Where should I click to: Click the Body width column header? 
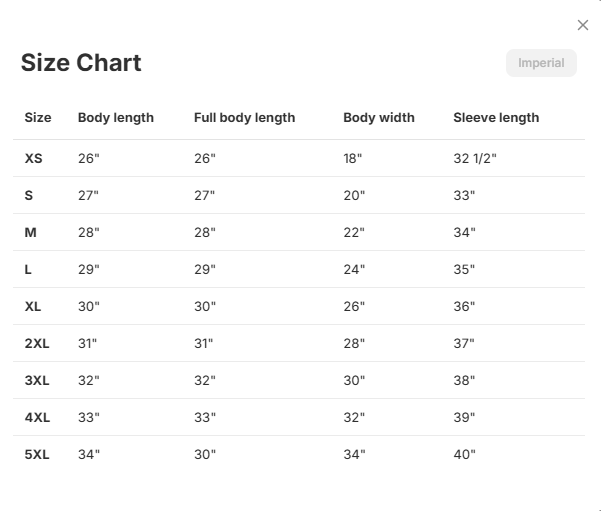[x=379, y=117]
